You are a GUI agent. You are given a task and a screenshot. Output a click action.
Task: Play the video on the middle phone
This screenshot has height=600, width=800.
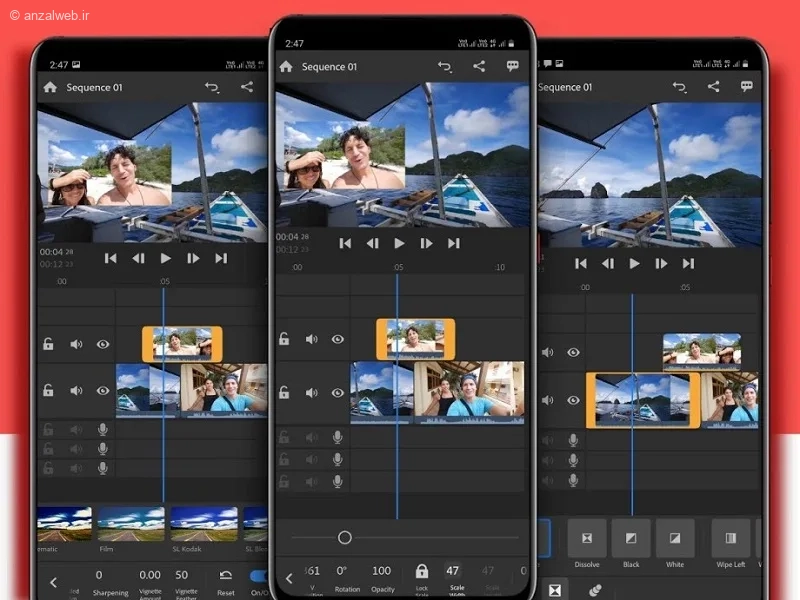(x=399, y=243)
